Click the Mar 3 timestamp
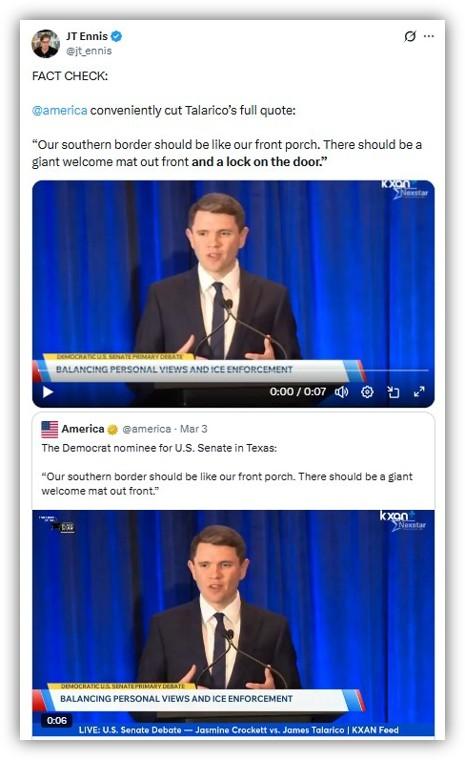Screen dimensions: 465x760 (x=193, y=429)
